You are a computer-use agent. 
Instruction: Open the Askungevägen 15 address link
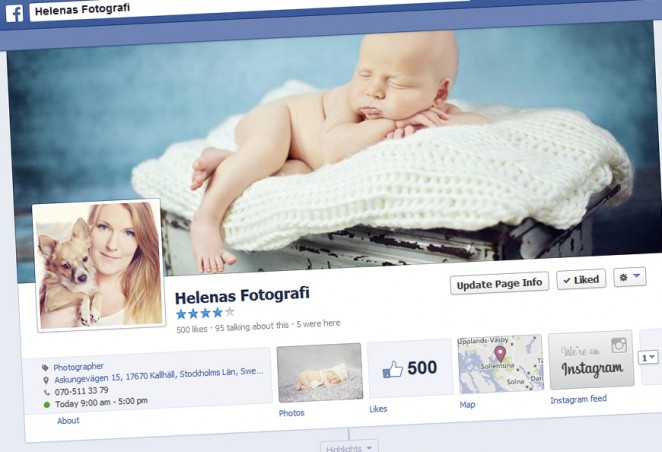pos(159,375)
